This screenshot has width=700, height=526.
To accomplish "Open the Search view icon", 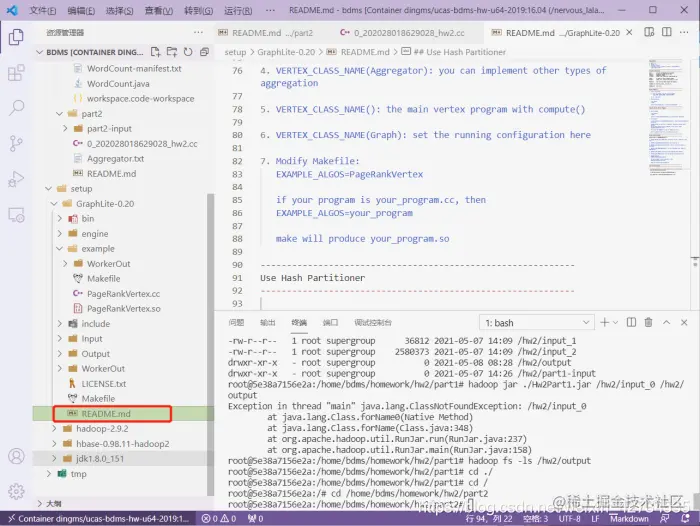I will point(16,108).
